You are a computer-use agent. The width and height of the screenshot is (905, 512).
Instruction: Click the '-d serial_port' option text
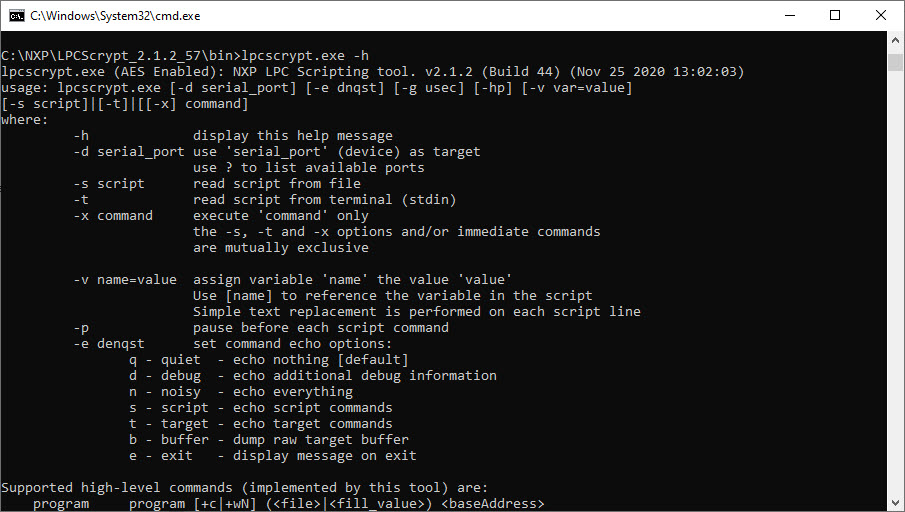coord(129,152)
